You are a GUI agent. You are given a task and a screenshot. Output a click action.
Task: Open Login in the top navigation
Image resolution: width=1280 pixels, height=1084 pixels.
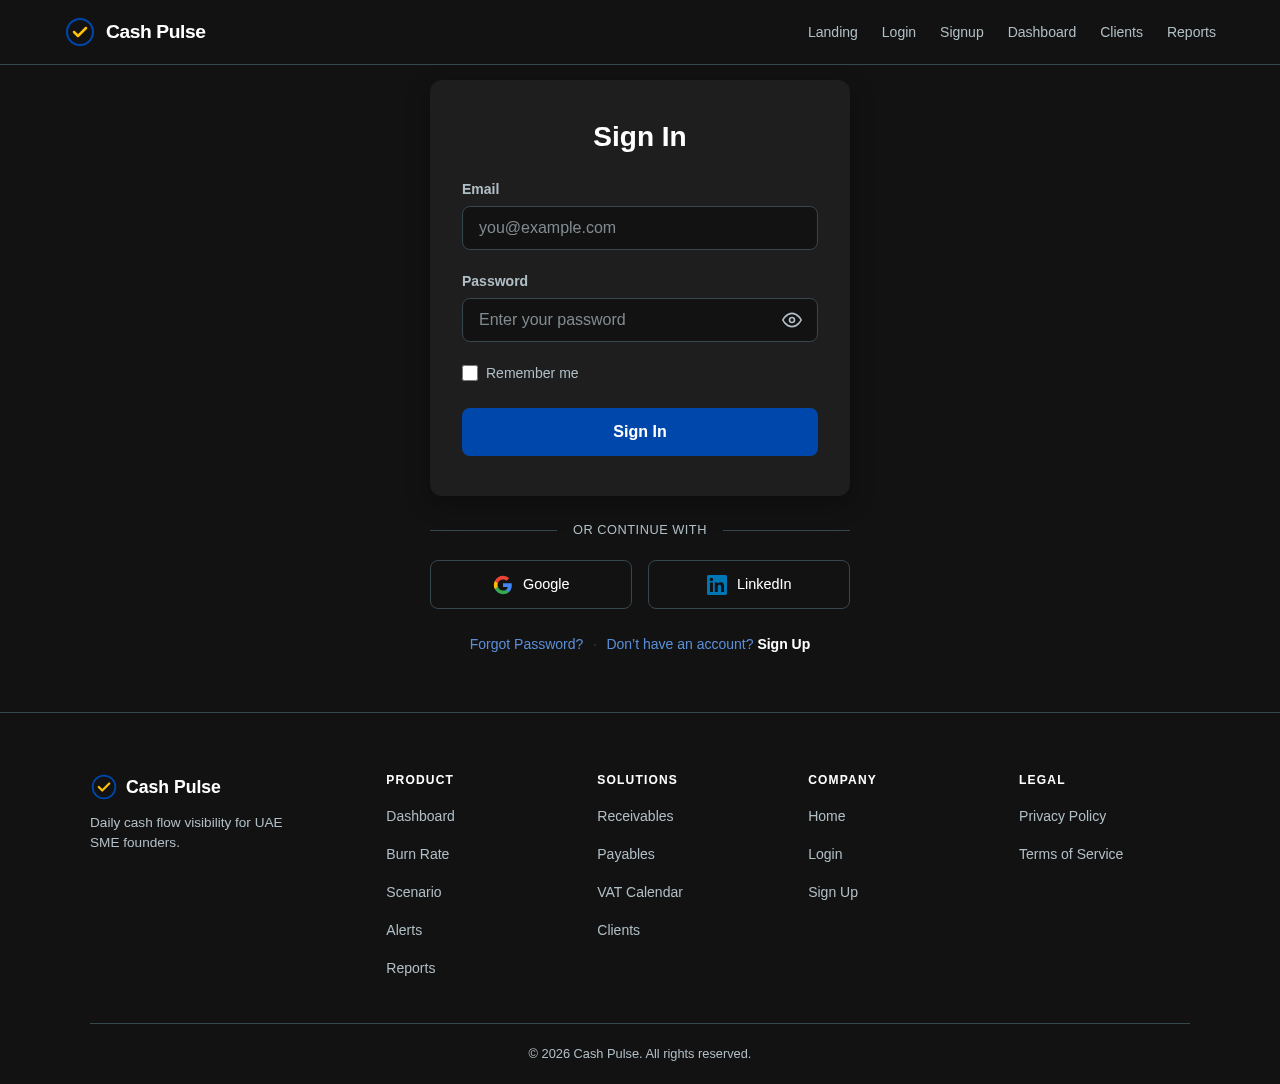(899, 32)
